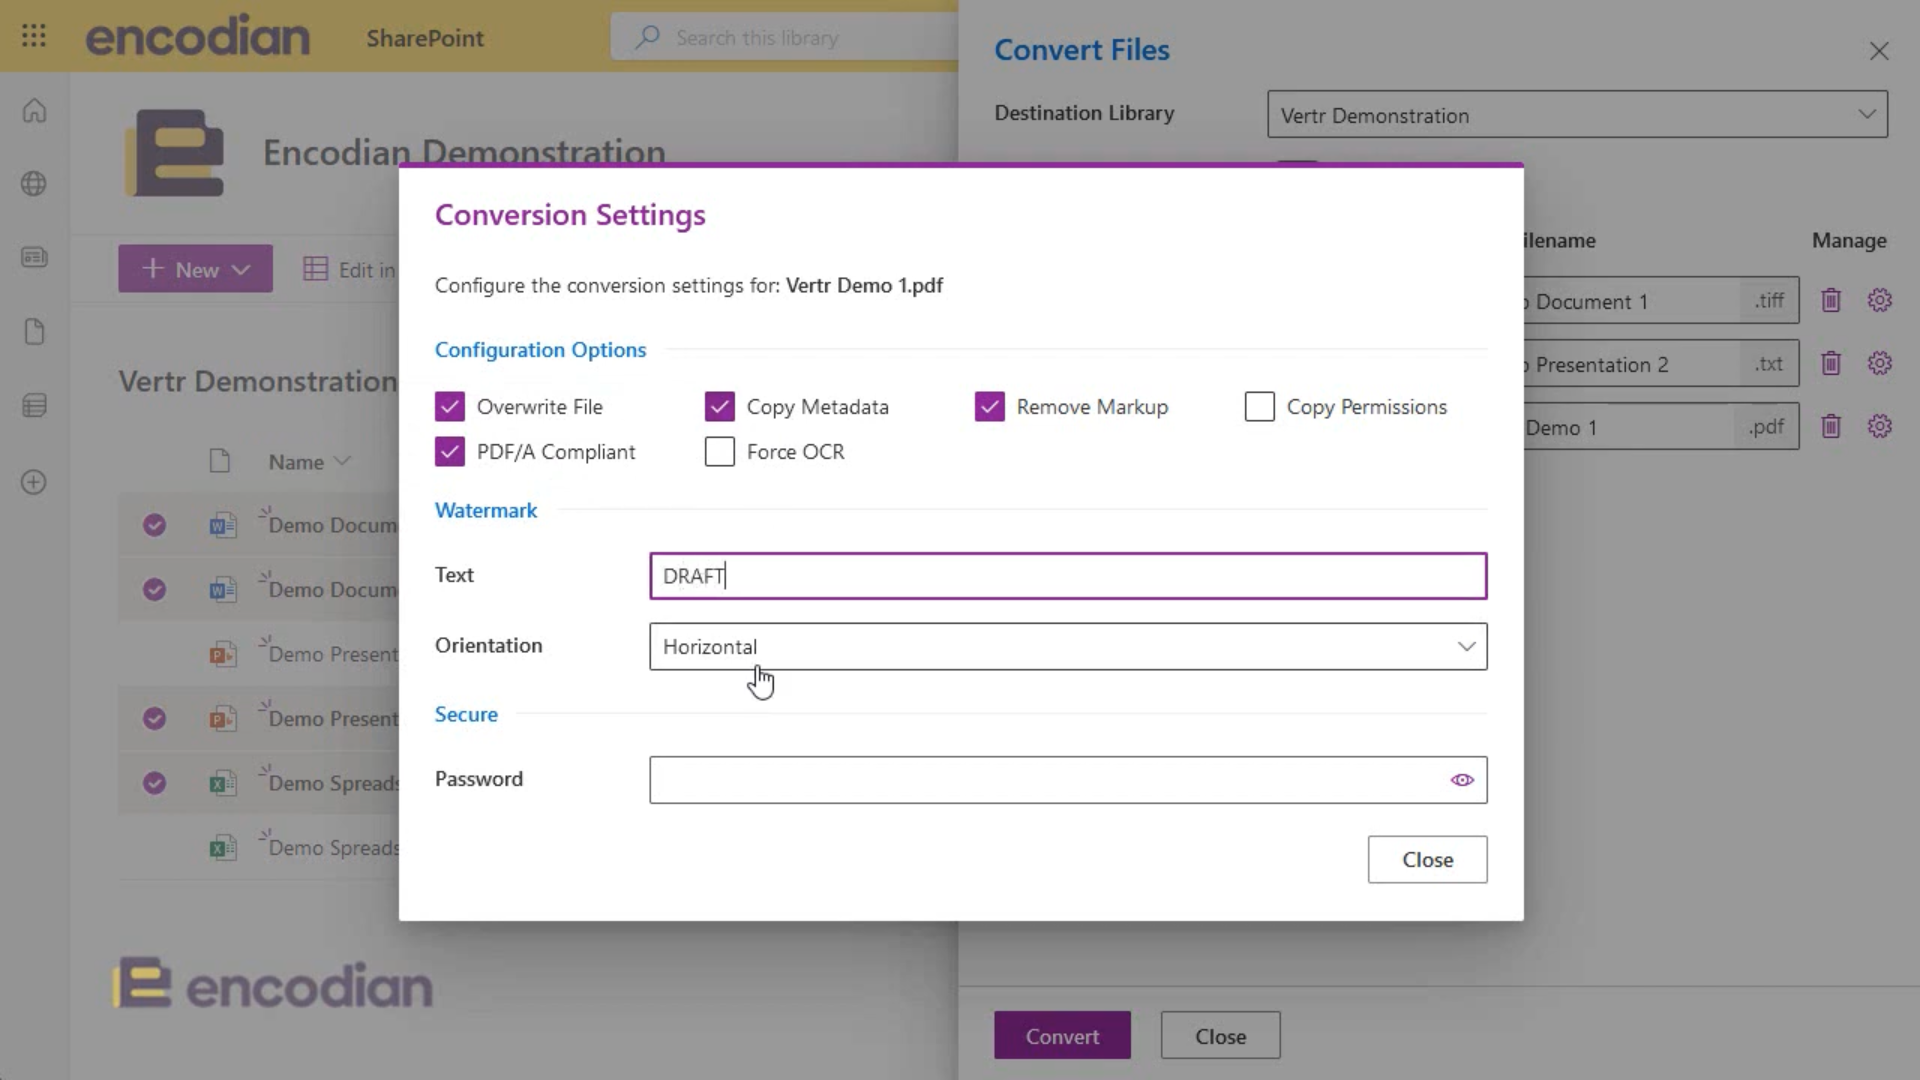
Task: Click the create plus icon in left rail
Action: point(34,482)
